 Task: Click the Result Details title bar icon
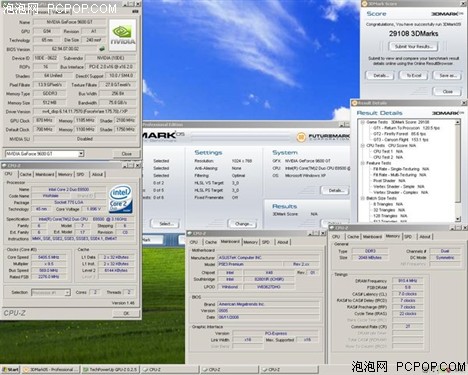click(x=355, y=103)
